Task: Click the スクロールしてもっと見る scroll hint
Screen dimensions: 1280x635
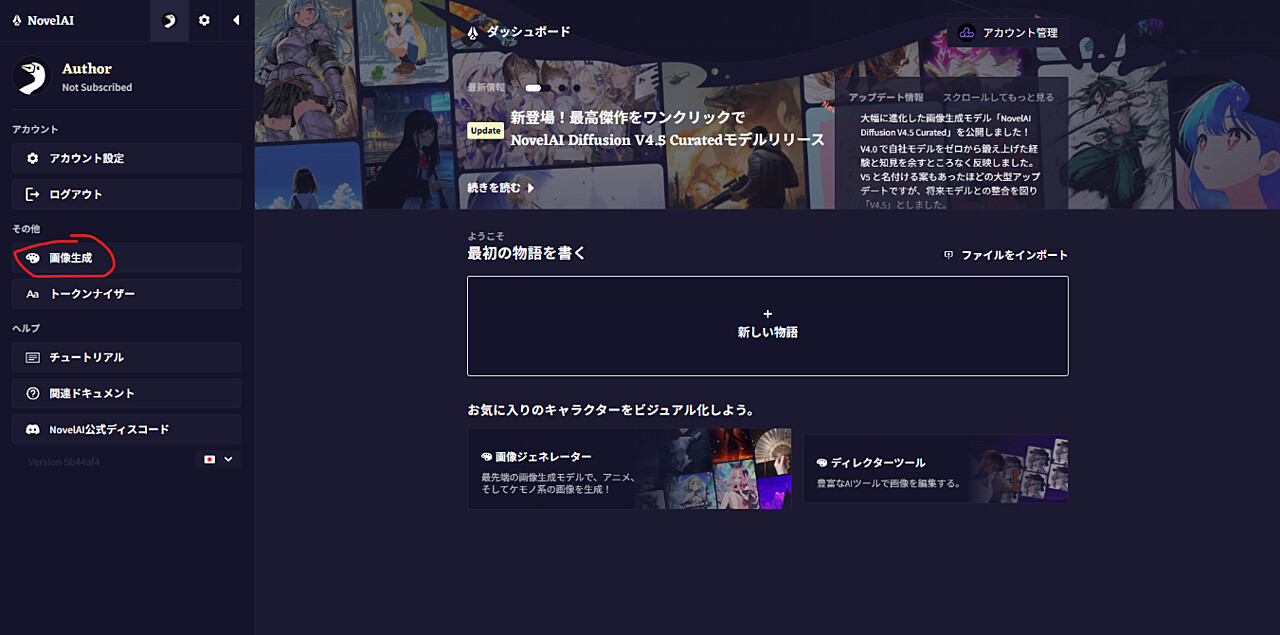Action: click(x=998, y=97)
